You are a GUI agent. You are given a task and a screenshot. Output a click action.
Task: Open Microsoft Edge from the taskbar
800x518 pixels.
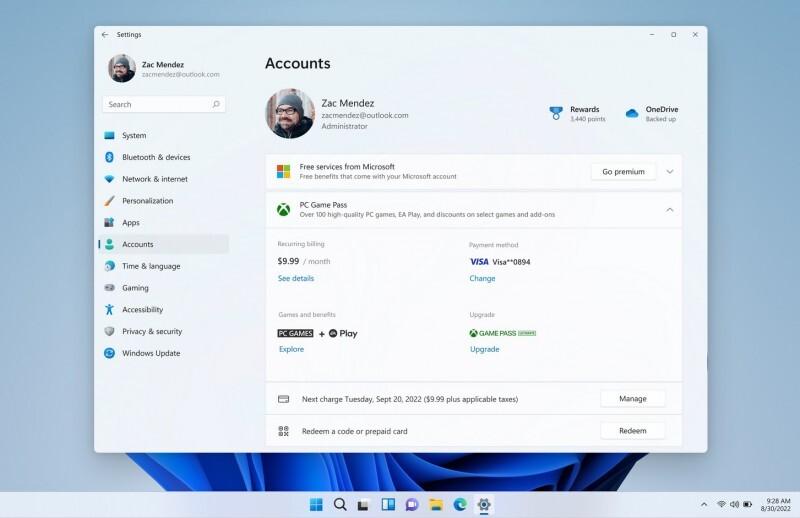460,505
